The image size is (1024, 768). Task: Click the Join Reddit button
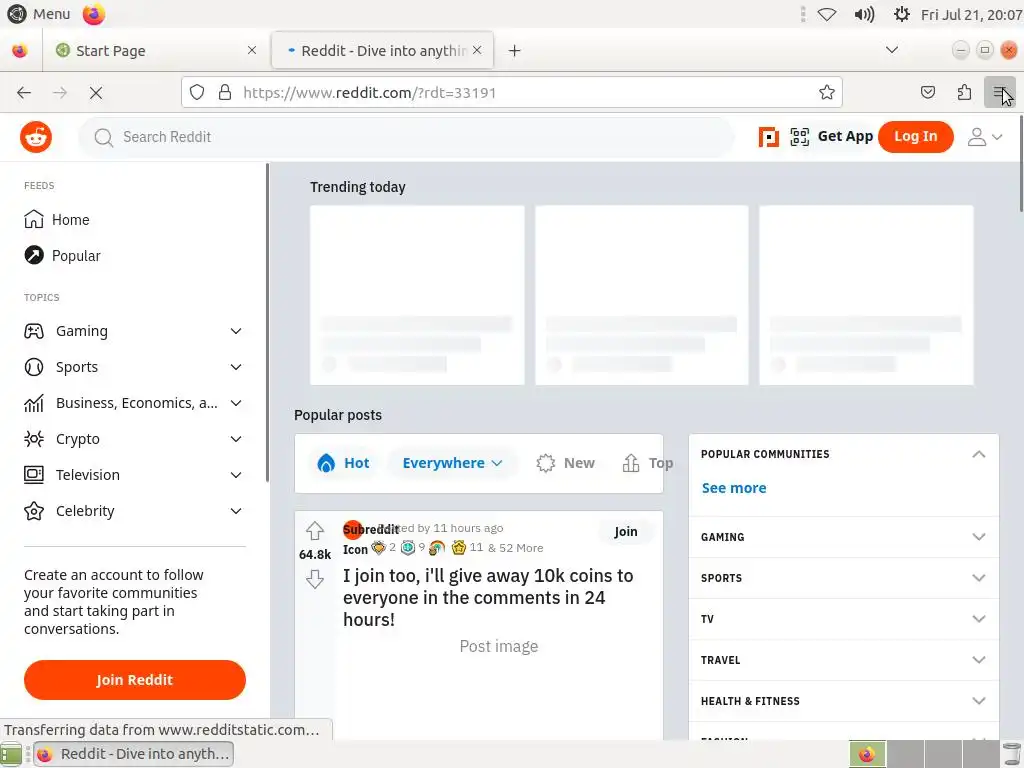coord(135,680)
